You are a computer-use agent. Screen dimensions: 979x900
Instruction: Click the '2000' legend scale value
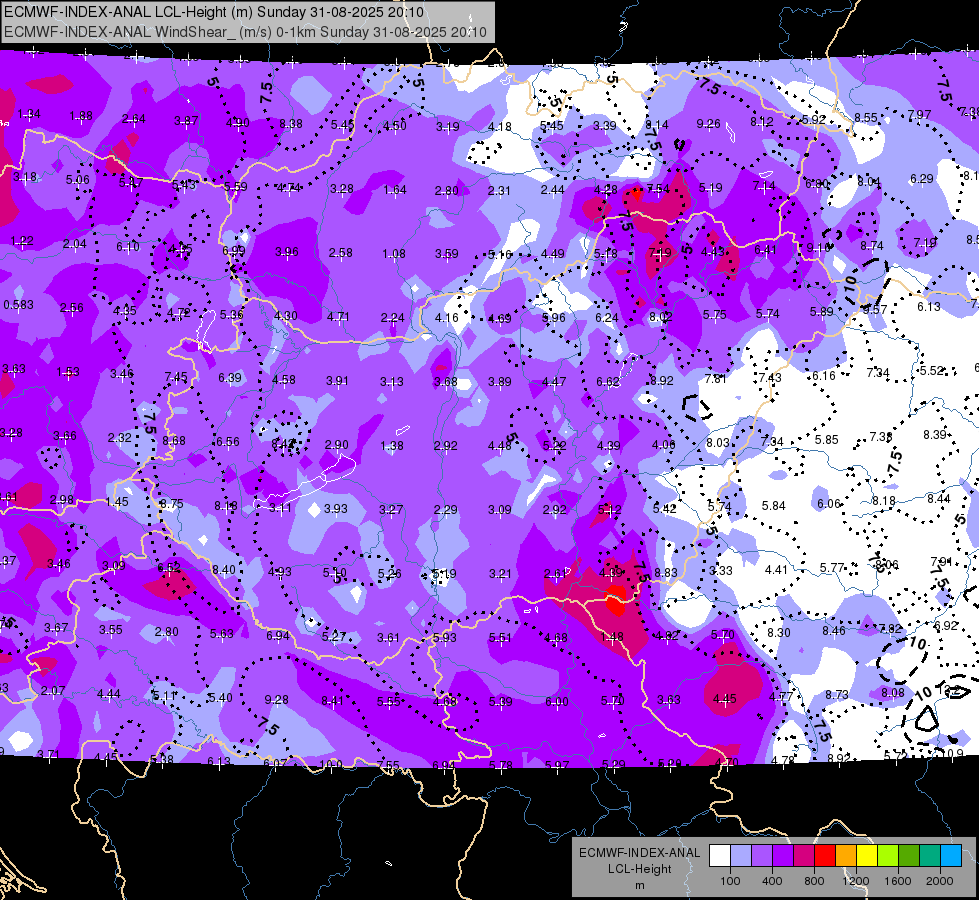click(x=940, y=881)
